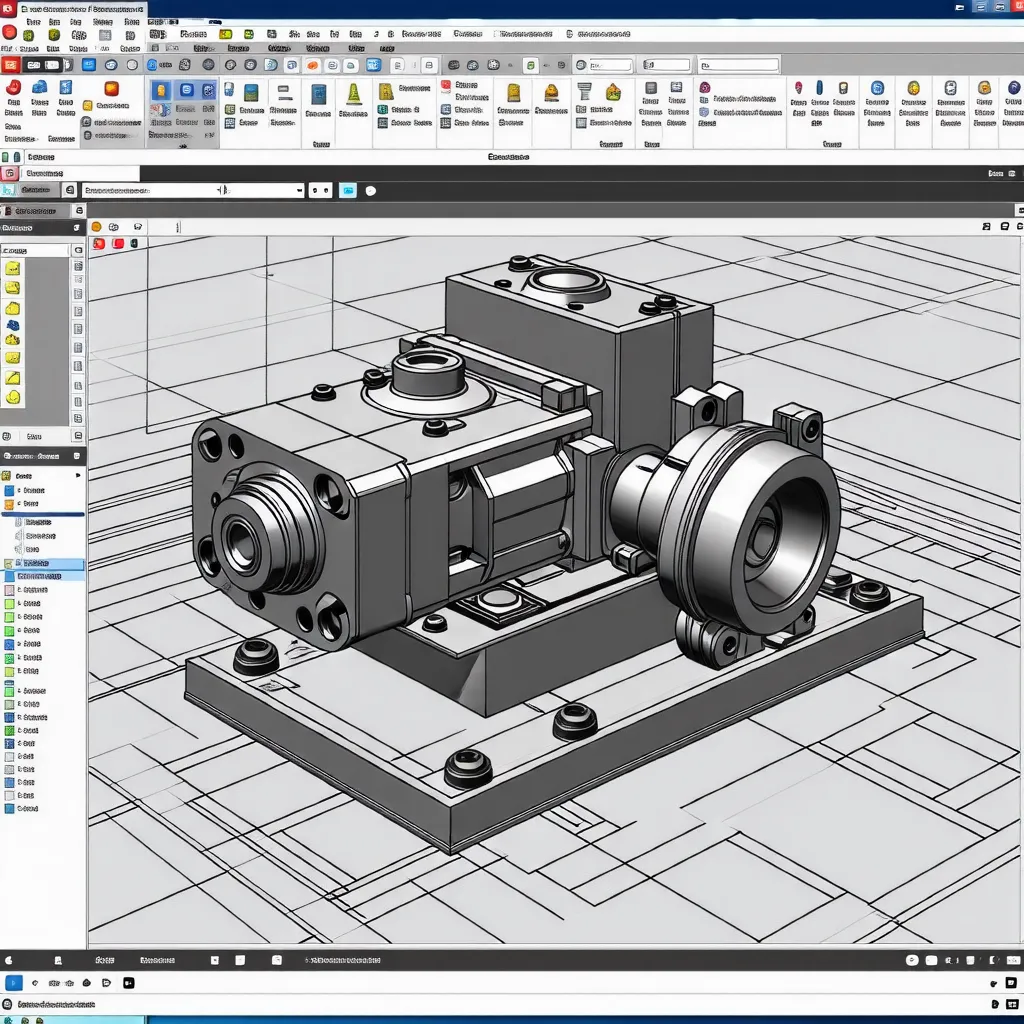Click the blue play button in the bottom toolbar
The height and width of the screenshot is (1024, 1024).
[x=14, y=982]
